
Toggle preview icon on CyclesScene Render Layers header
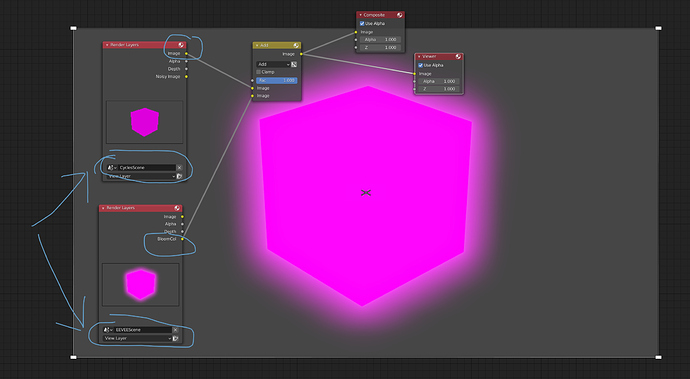point(181,45)
